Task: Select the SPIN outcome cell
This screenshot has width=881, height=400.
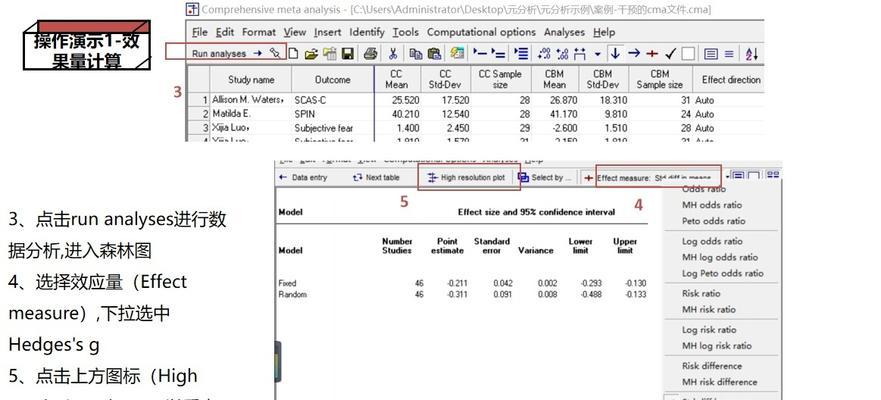Action: pyautogui.click(x=333, y=114)
